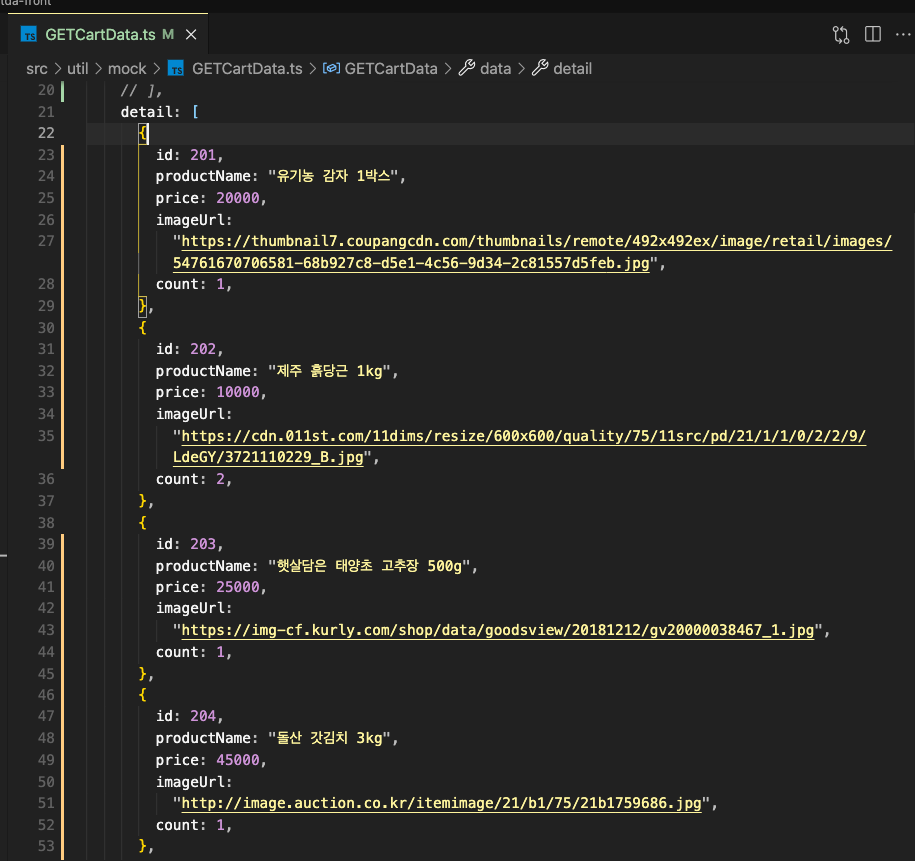The image size is (915, 861).
Task: Click the id value 204
Action: coord(203,717)
